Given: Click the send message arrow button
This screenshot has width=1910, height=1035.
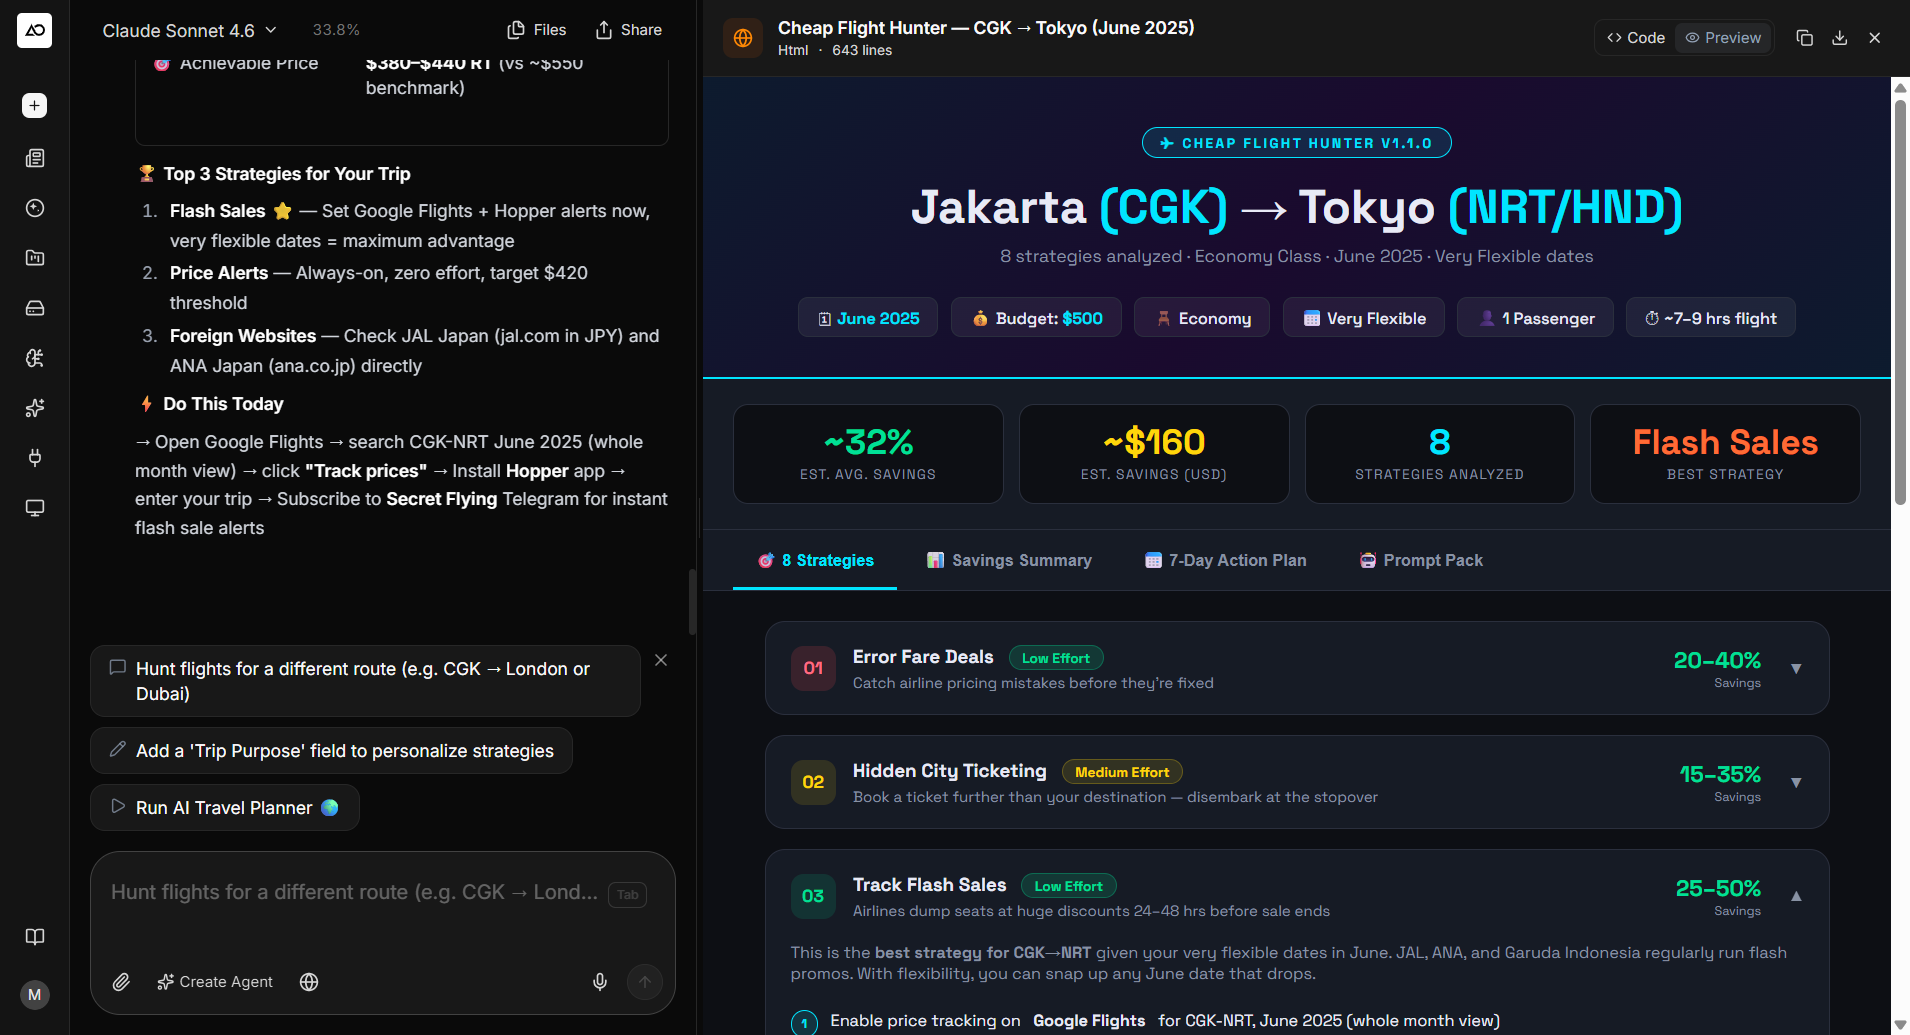Looking at the screenshot, I should pyautogui.click(x=645, y=982).
